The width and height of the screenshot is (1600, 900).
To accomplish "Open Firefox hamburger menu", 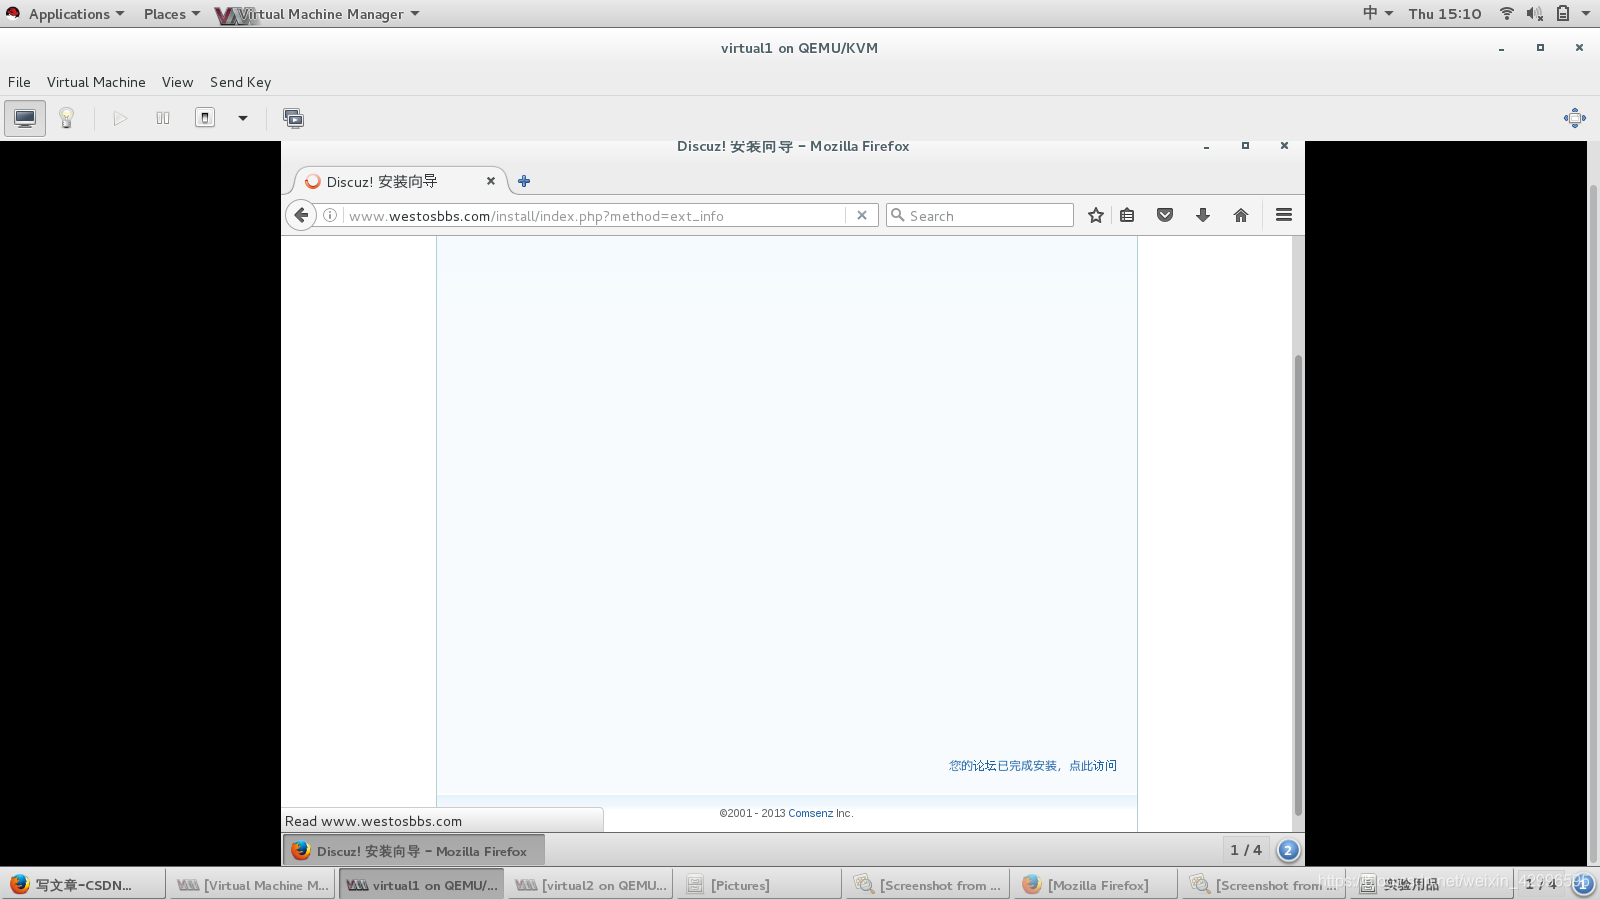I will (1284, 215).
